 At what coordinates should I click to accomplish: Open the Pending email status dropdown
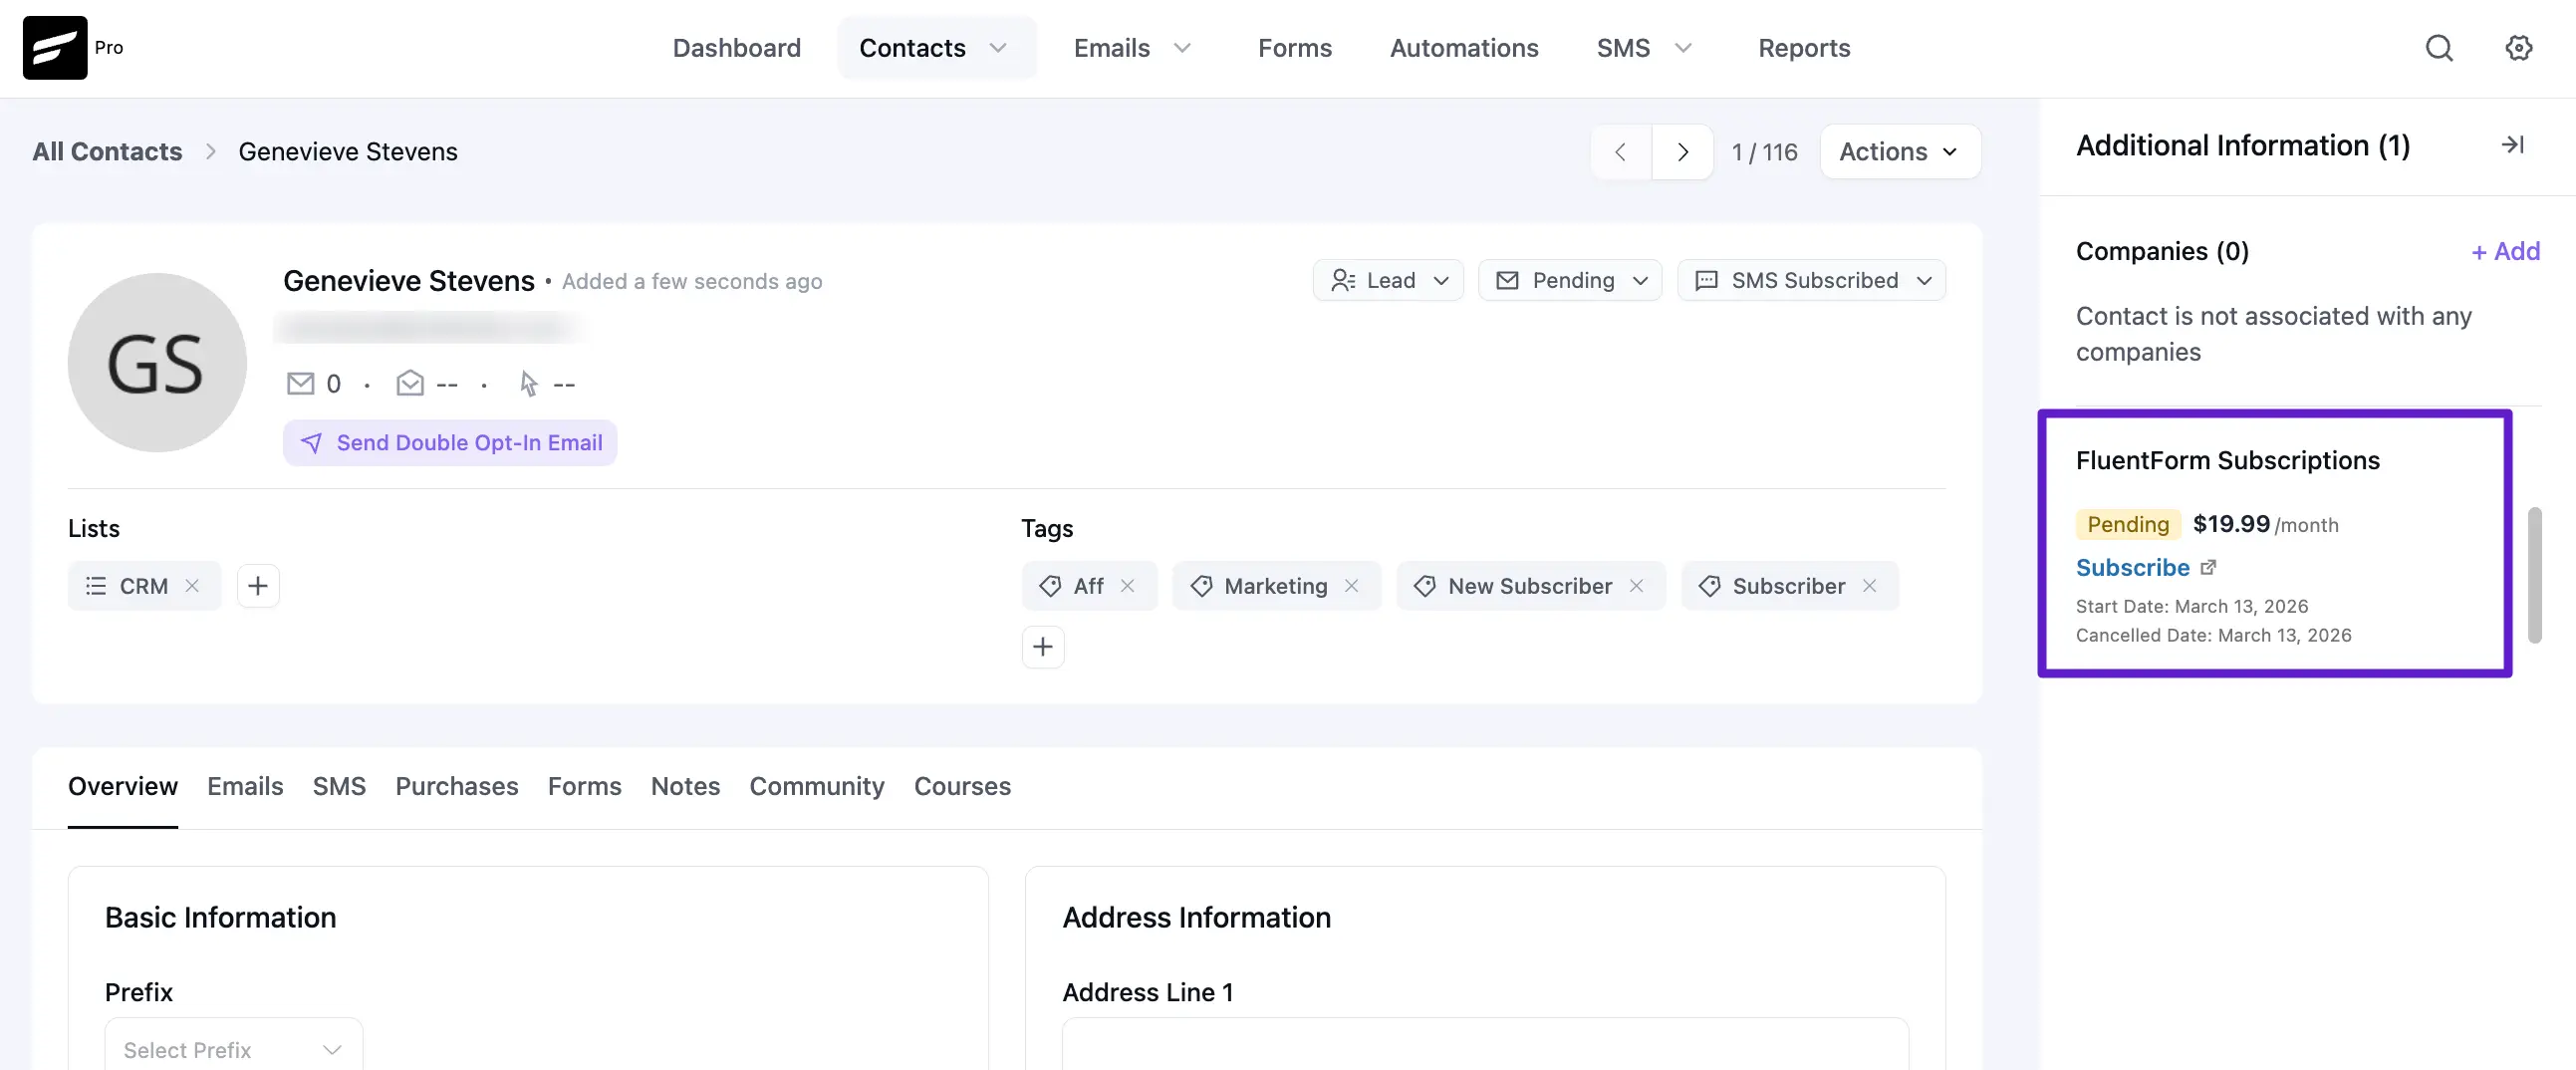tap(1570, 280)
